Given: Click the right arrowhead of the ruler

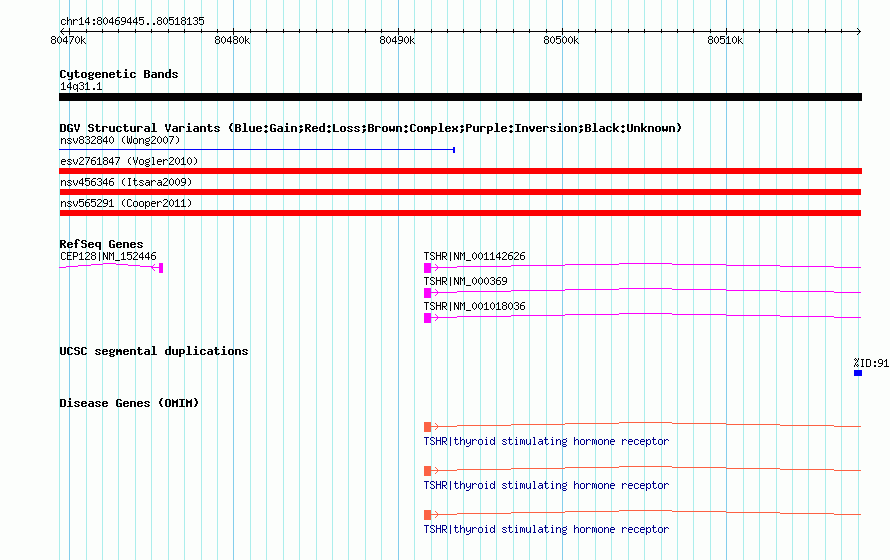Looking at the screenshot, I should tap(859, 31).
